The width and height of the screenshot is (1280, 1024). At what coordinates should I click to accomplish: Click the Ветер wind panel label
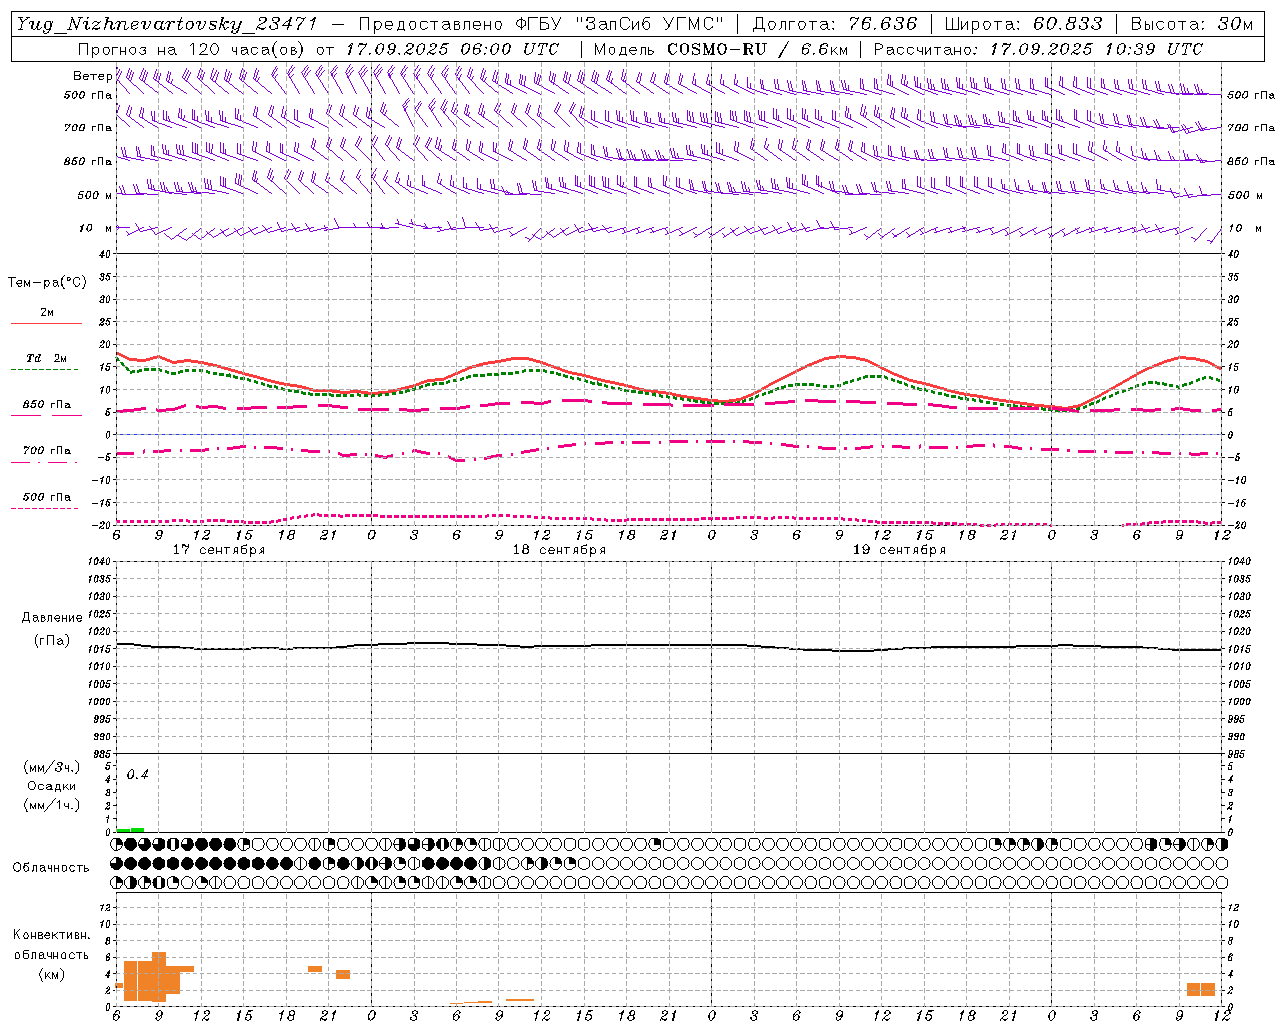point(92,76)
